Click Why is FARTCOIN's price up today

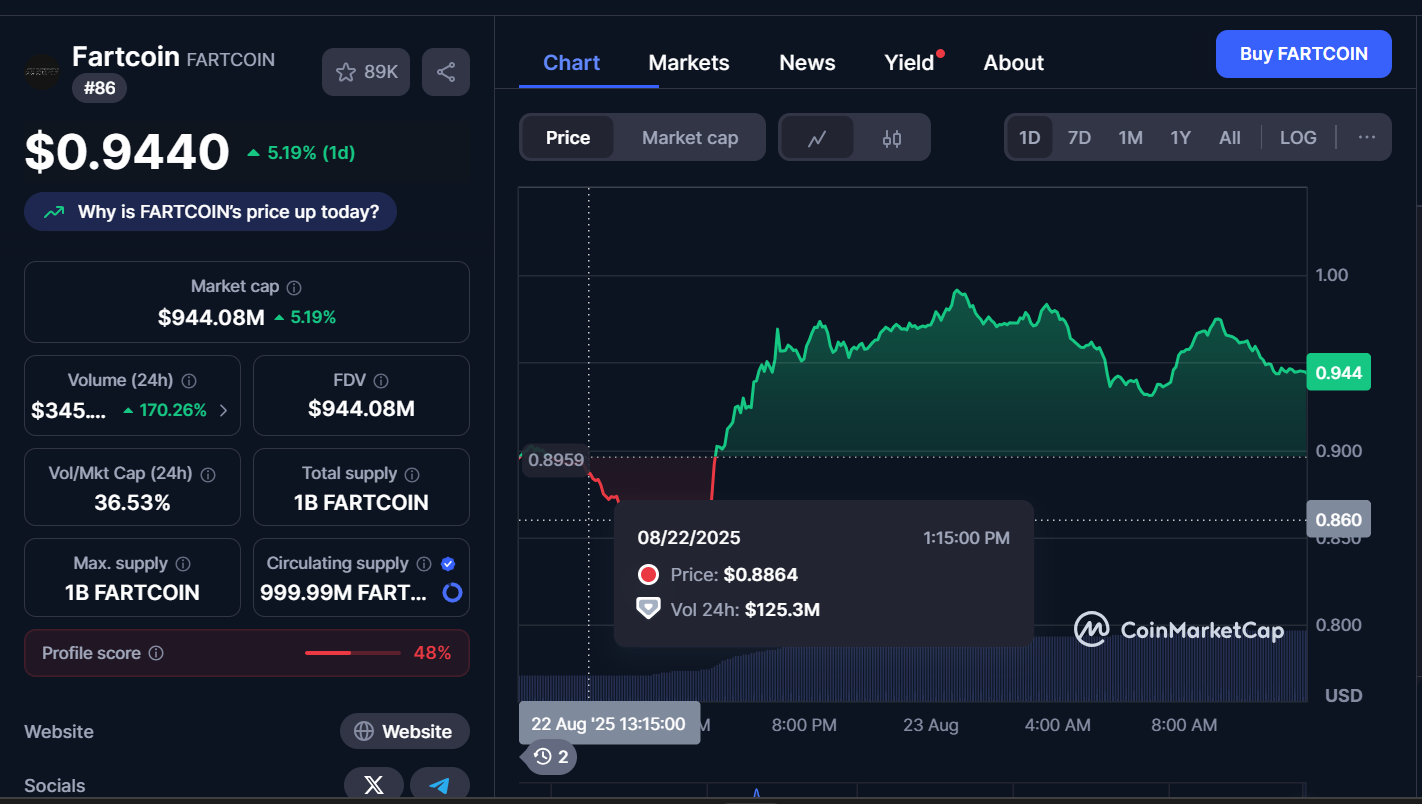point(210,212)
